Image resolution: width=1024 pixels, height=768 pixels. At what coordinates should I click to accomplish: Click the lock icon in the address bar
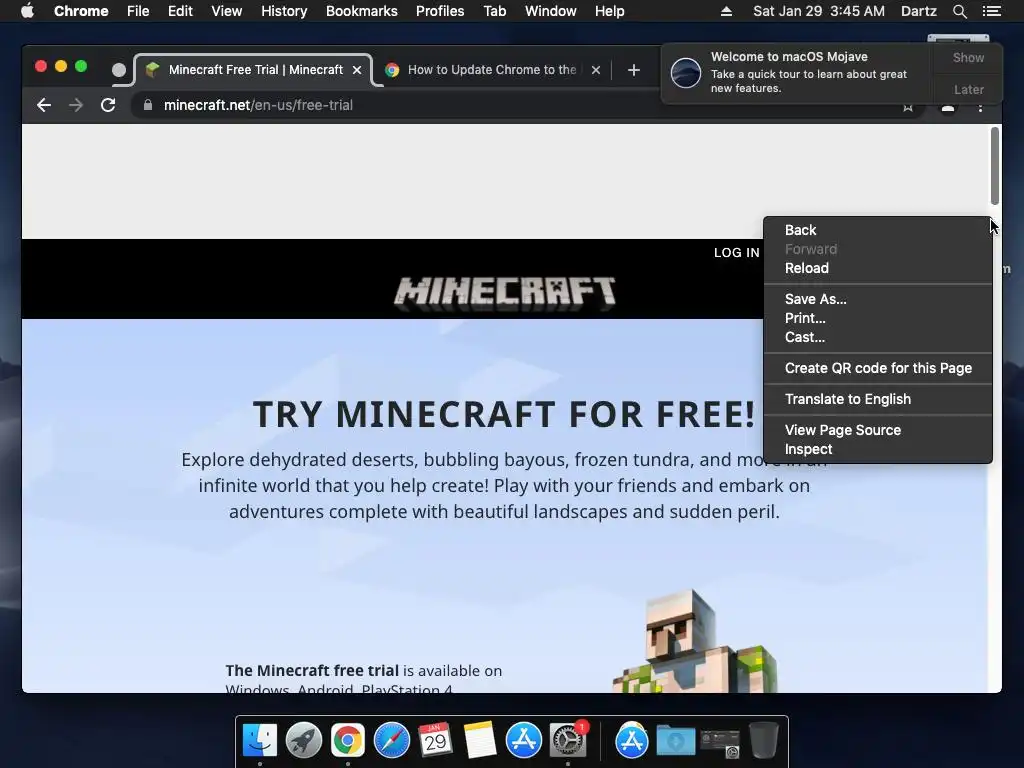(148, 105)
